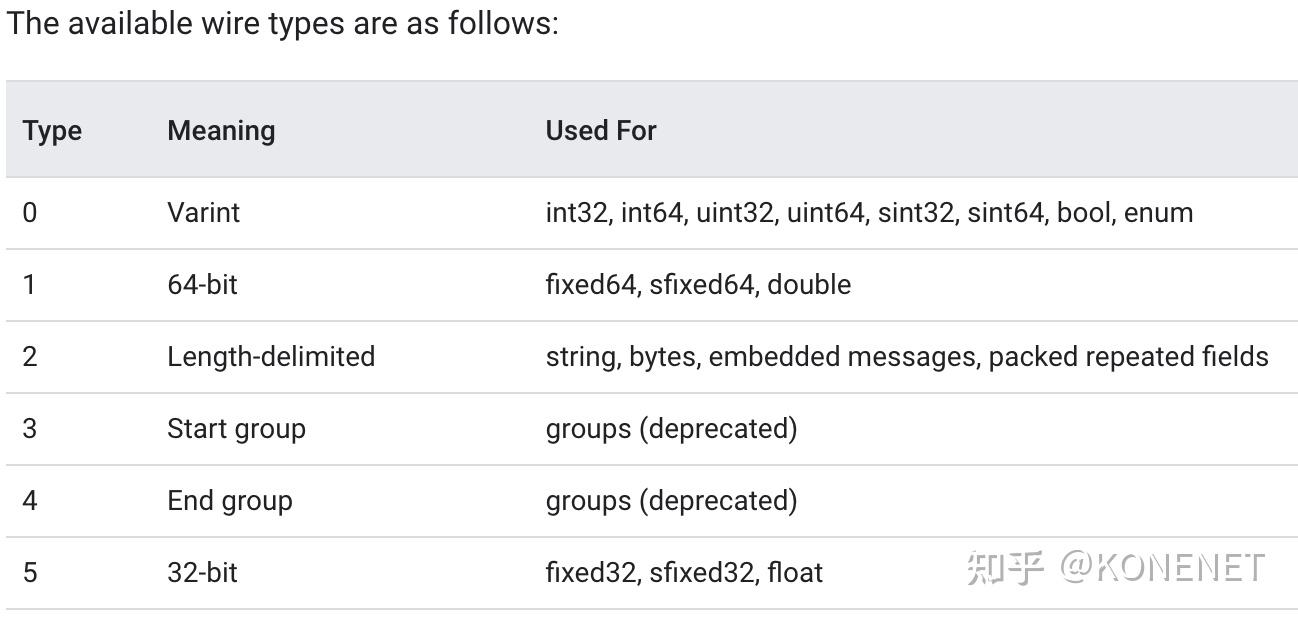The image size is (1298, 618).
Task: Click the type number 3 cell
Action: pyautogui.click(x=30, y=429)
